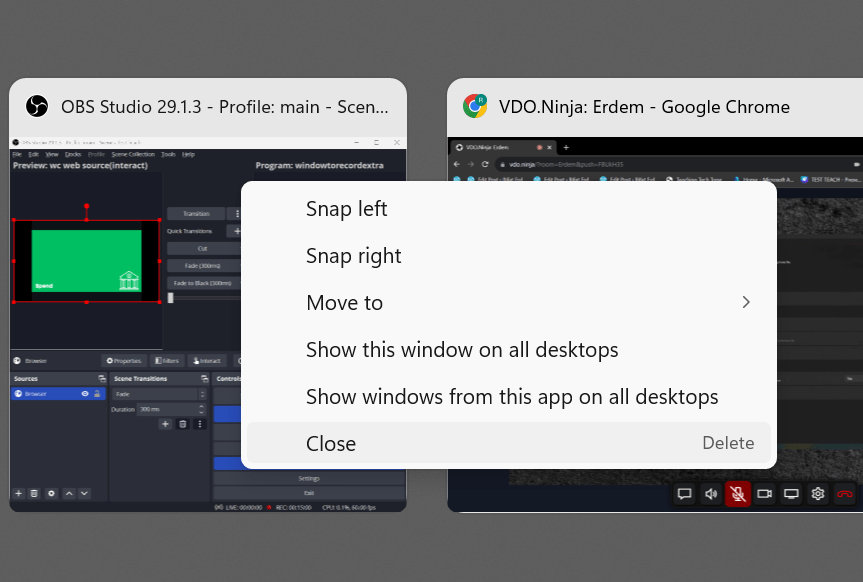The width and height of the screenshot is (863, 582).
Task: Add a source with OBS plus icon
Action: (18, 493)
